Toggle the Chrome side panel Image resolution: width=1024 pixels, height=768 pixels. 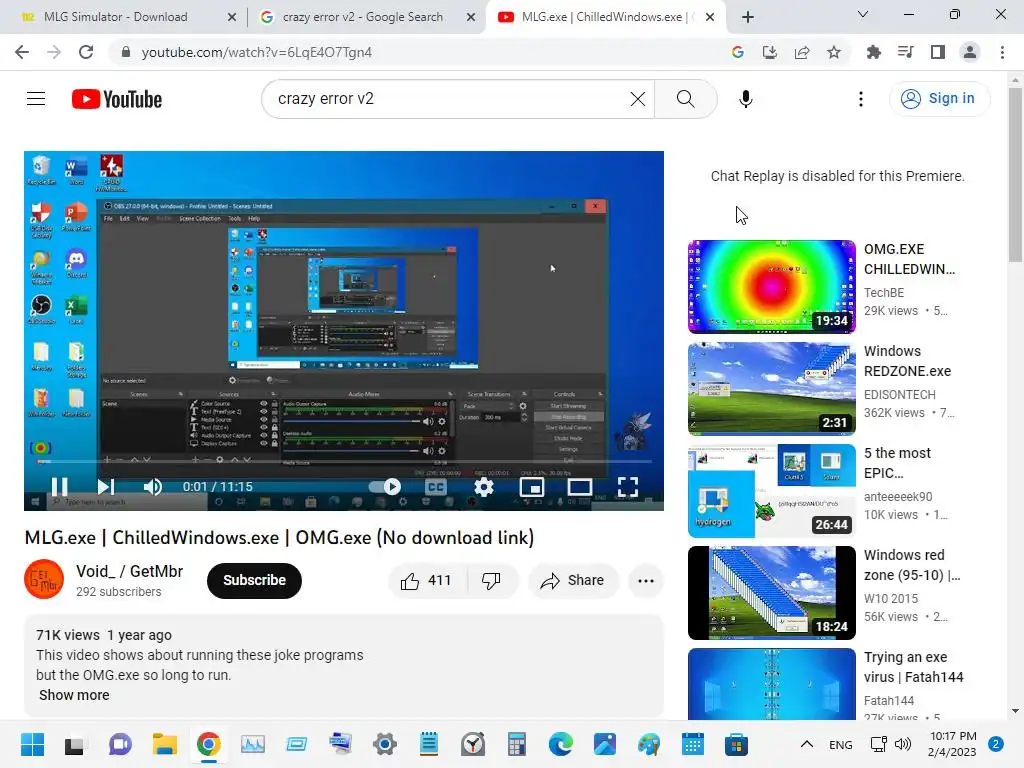point(938,52)
